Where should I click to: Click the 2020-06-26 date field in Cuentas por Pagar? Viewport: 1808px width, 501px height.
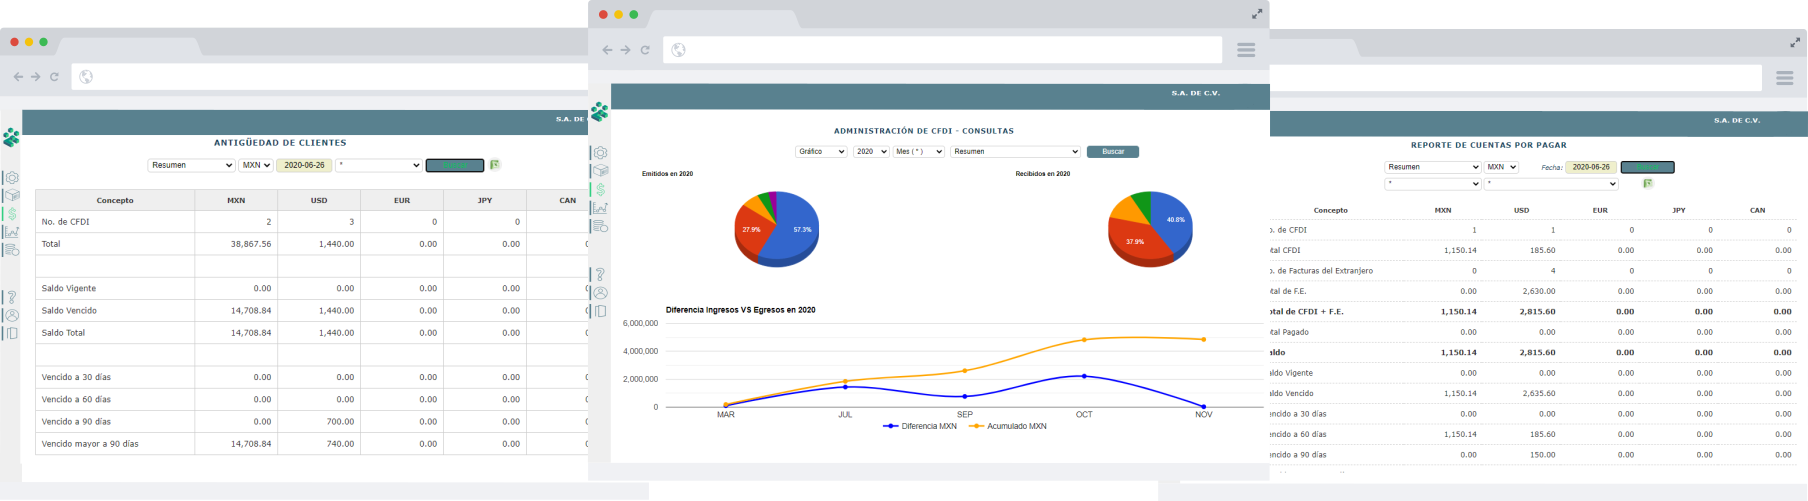[x=1591, y=167]
